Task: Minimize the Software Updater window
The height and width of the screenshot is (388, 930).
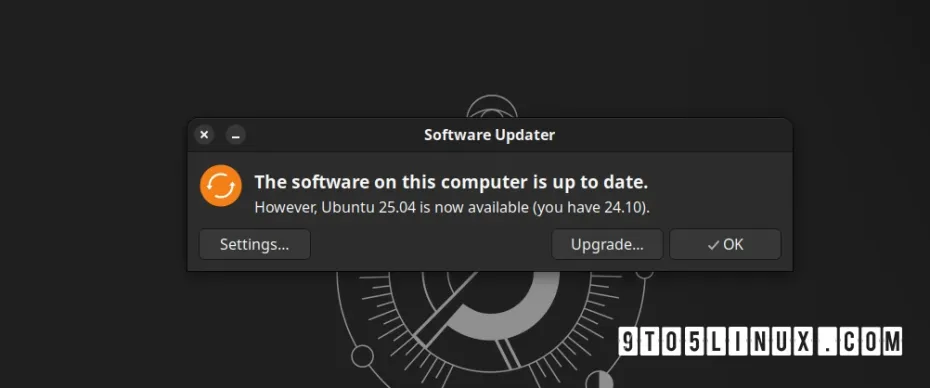Action: (235, 135)
